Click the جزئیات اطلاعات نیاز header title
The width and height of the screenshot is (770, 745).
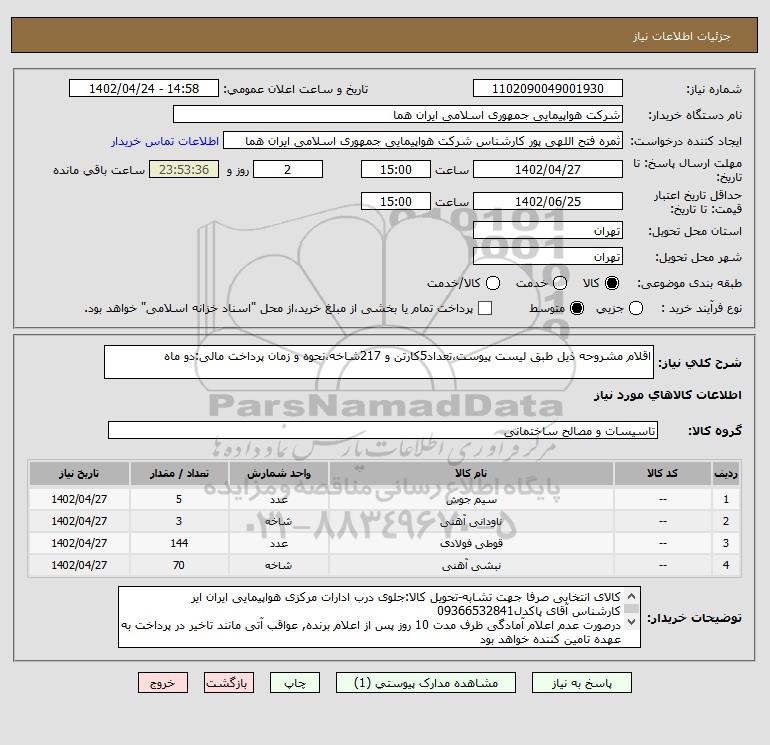pyautogui.click(x=682, y=36)
